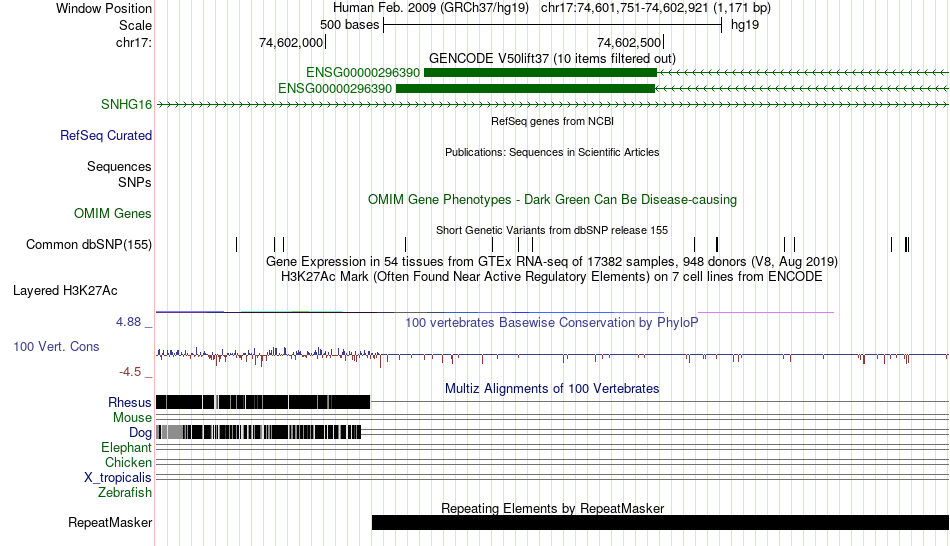This screenshot has height=546, width=950.
Task: Click the Publications: Sequences in Scientific Articles title
Action: pyautogui.click(x=552, y=152)
